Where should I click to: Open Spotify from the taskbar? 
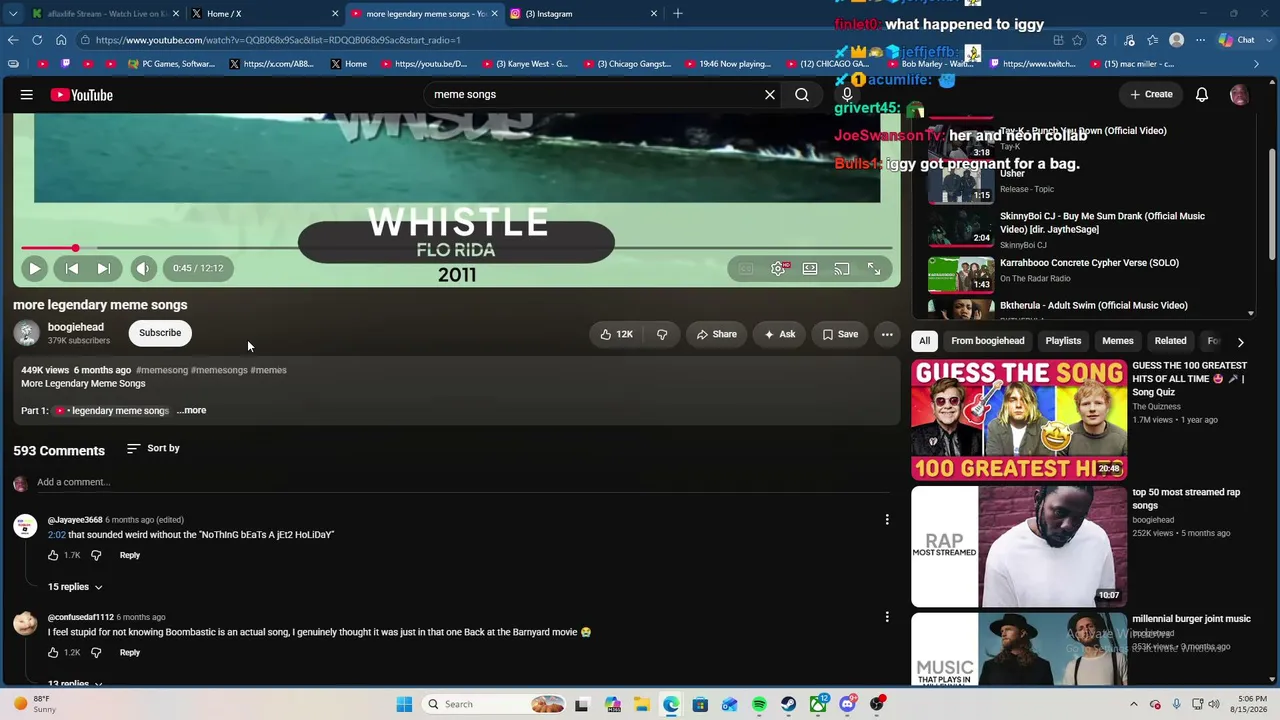tap(759, 704)
